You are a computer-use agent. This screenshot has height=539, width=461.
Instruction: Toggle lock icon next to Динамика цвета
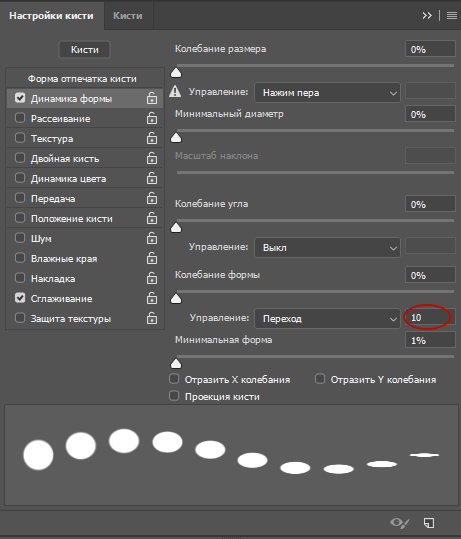[x=152, y=178]
